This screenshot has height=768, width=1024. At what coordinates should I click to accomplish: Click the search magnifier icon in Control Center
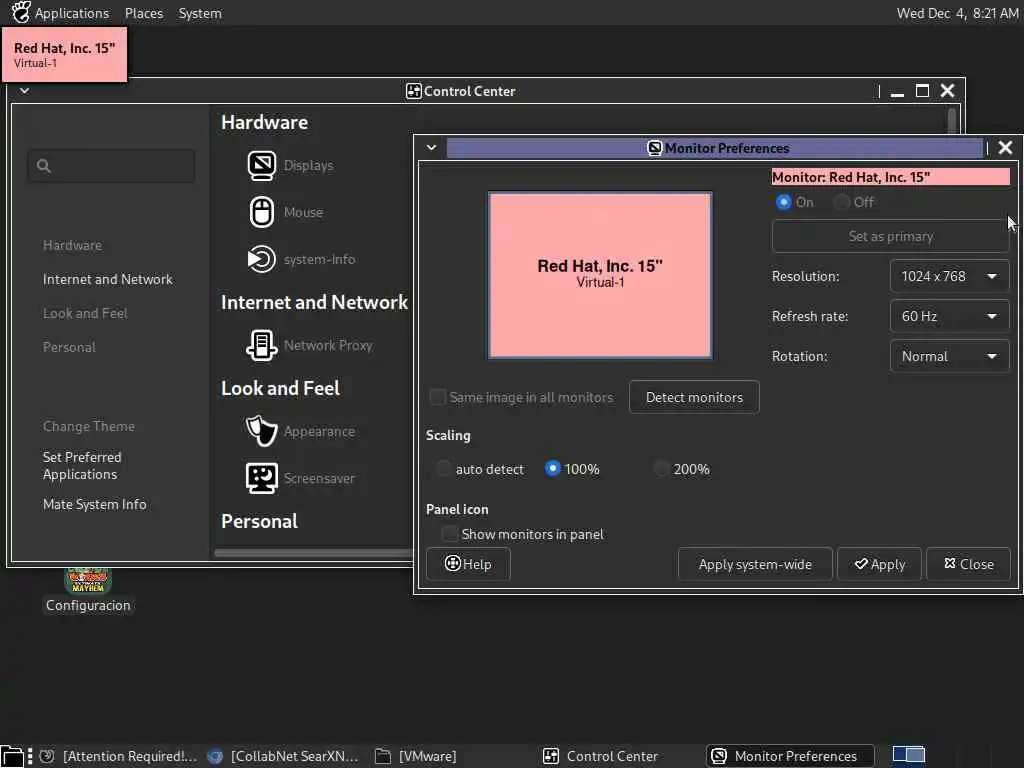pyautogui.click(x=44, y=166)
